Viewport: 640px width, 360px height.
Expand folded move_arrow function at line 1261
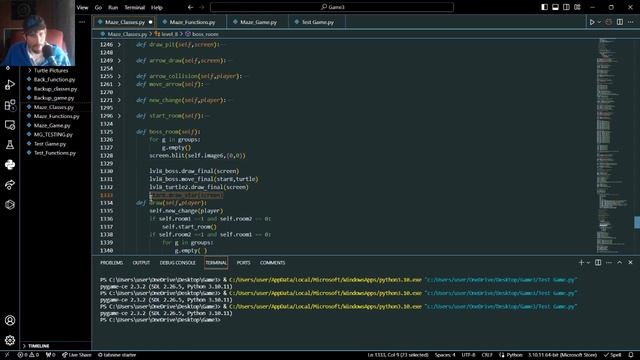coord(119,84)
